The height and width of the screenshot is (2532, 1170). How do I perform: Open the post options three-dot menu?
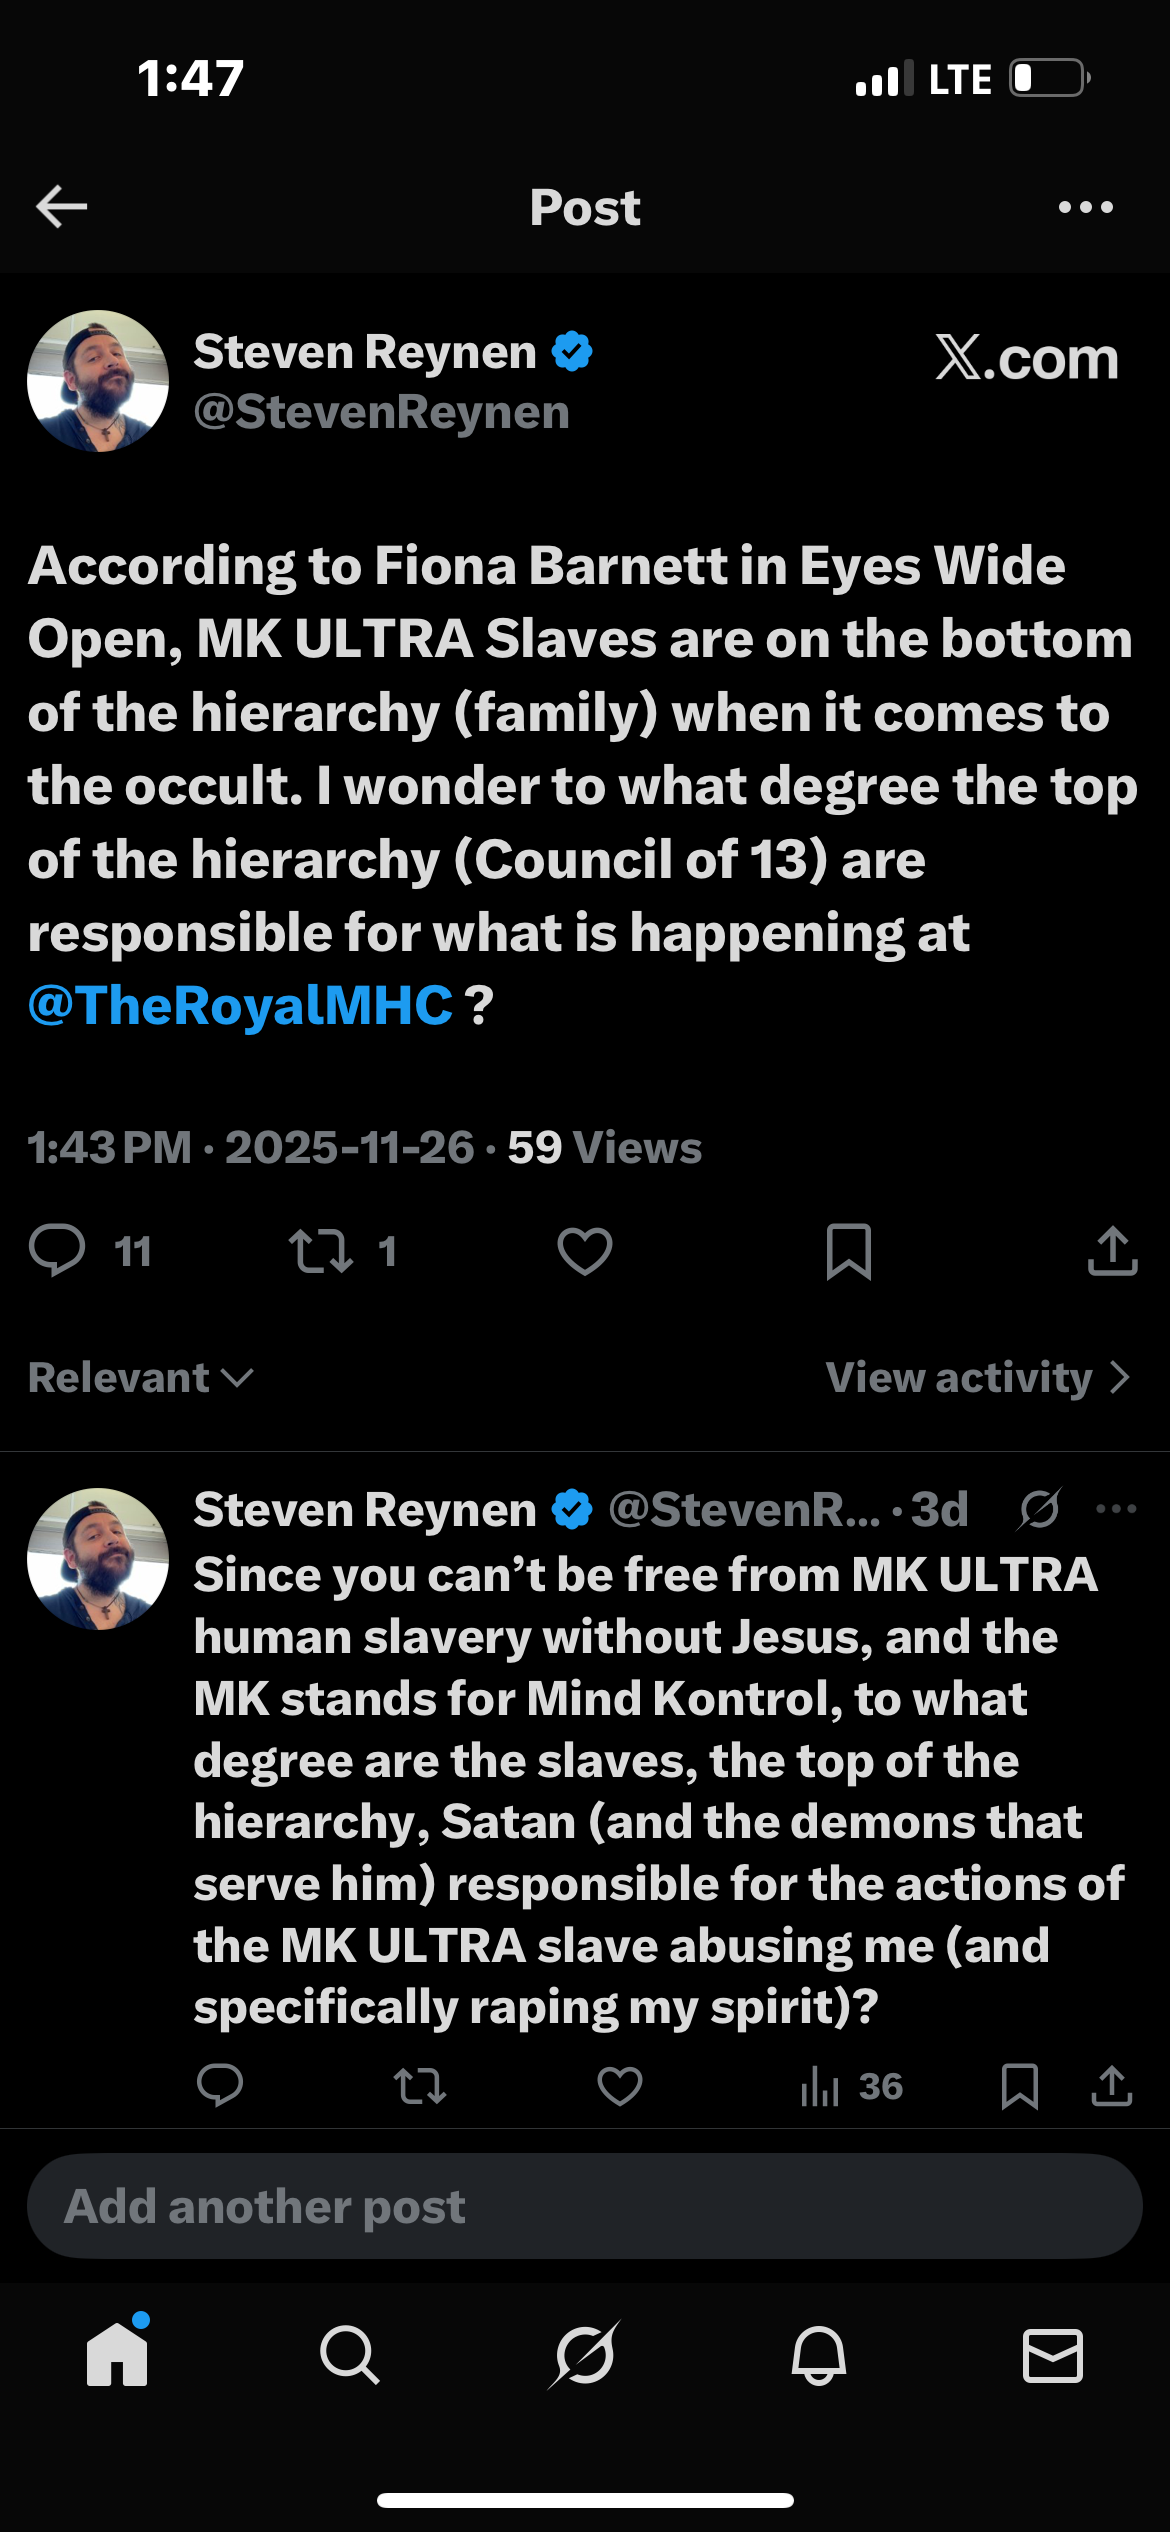point(1085,207)
